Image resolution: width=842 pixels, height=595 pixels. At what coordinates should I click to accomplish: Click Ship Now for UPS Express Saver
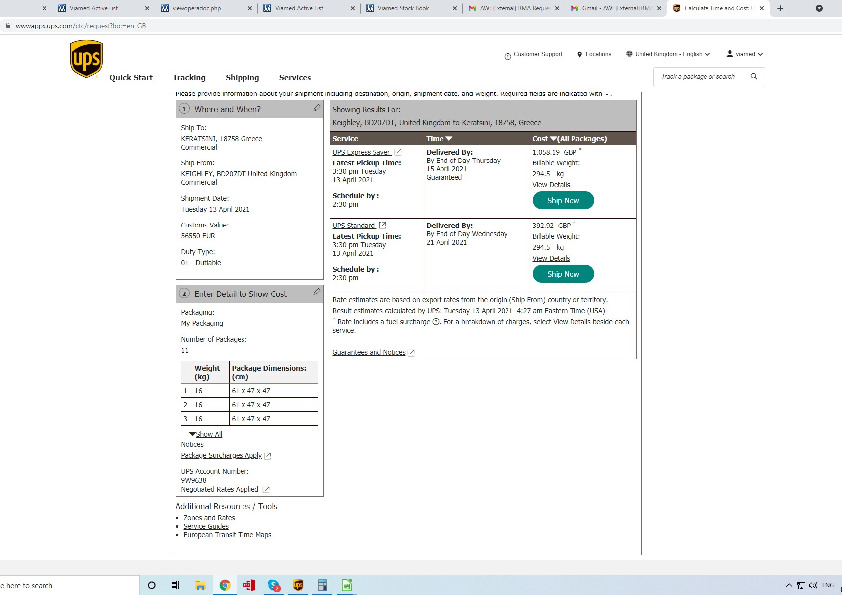563,200
